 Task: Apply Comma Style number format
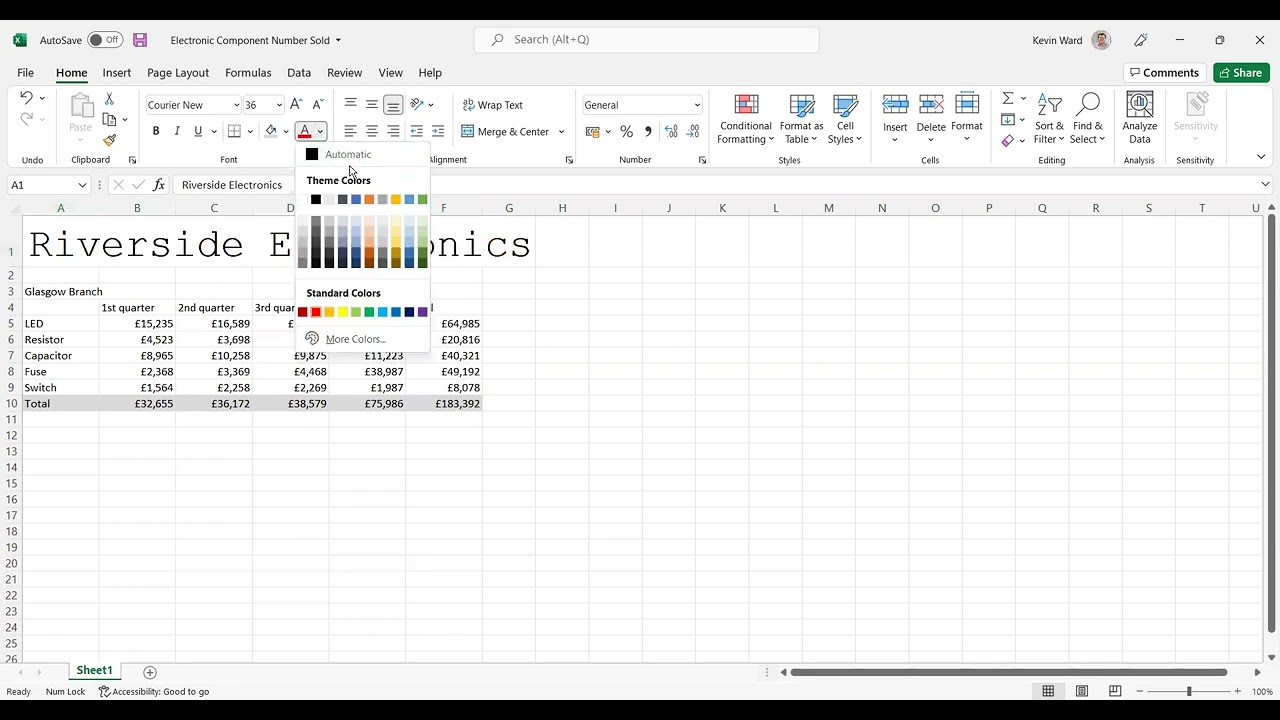tap(648, 131)
